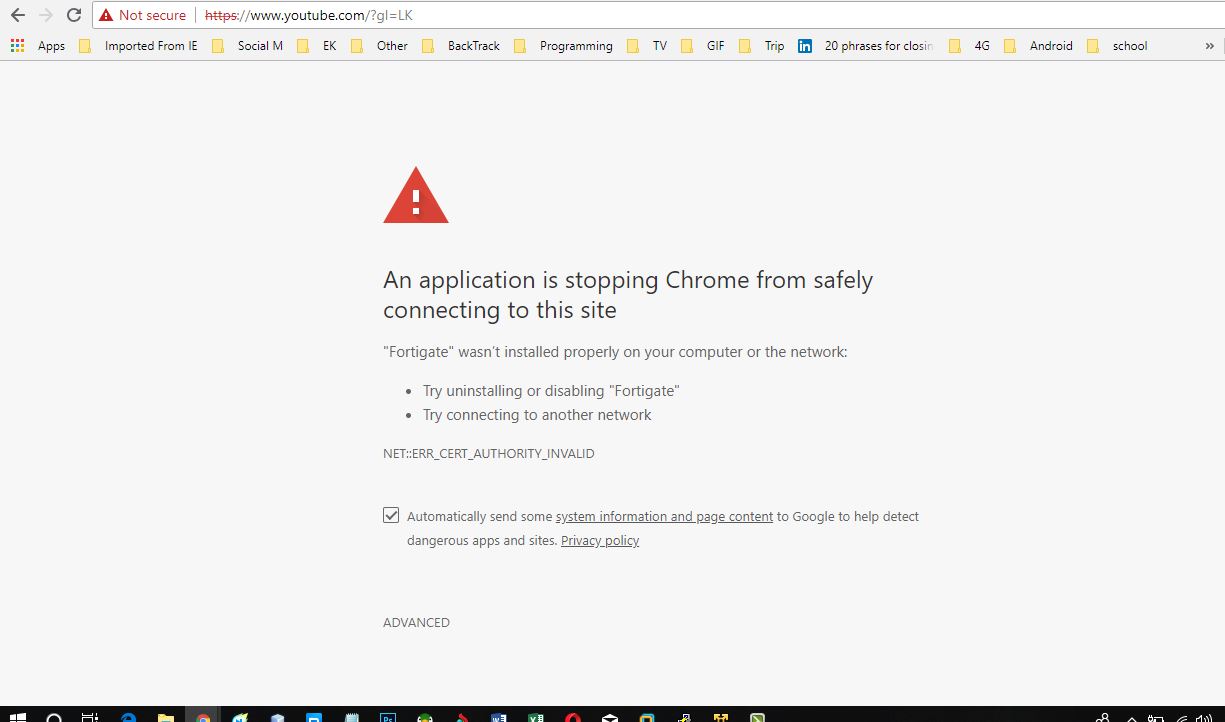Open Task View on the taskbar

90,716
